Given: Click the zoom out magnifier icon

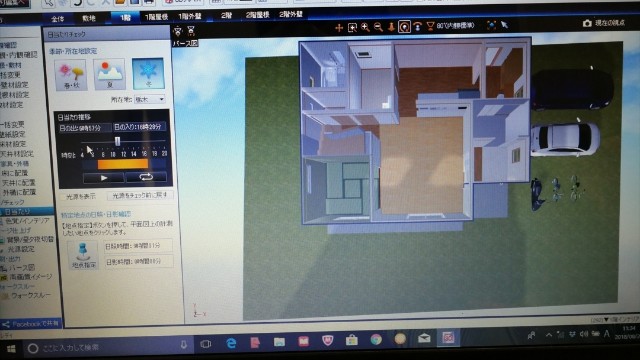Looking at the screenshot, I should coord(378,27).
